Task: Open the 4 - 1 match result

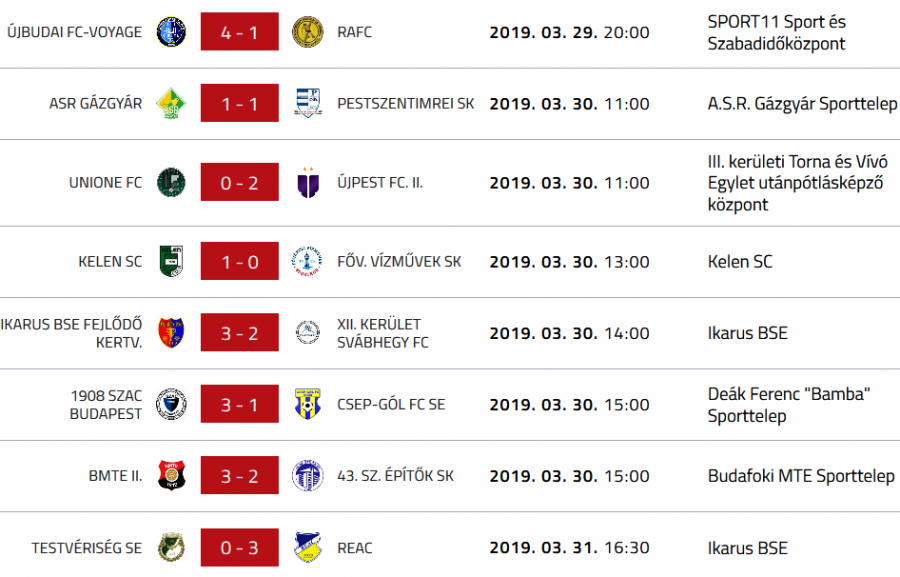Action: (x=239, y=32)
